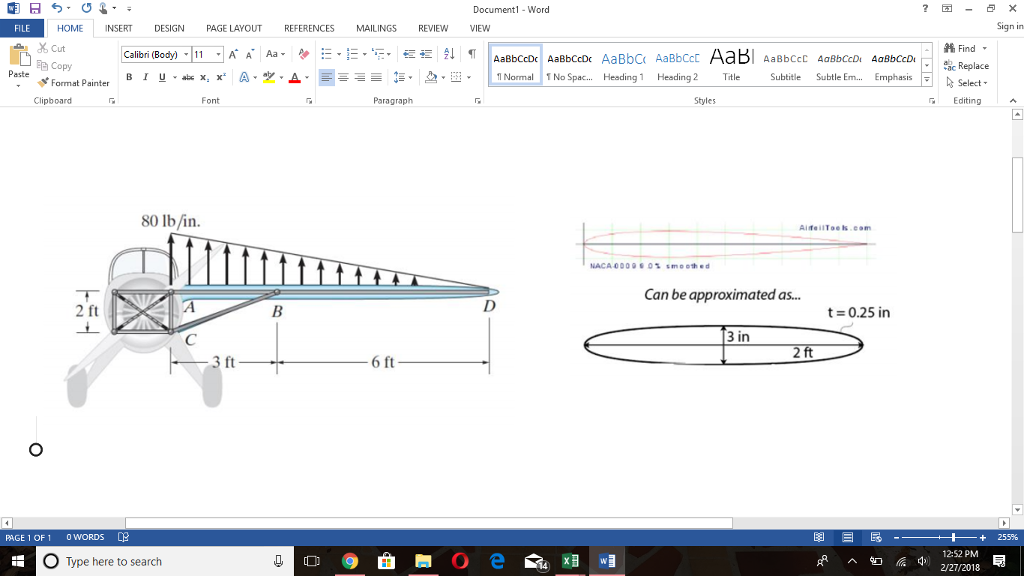Switch to the INSERT ribbon tab
The image size is (1024, 576).
(119, 28)
